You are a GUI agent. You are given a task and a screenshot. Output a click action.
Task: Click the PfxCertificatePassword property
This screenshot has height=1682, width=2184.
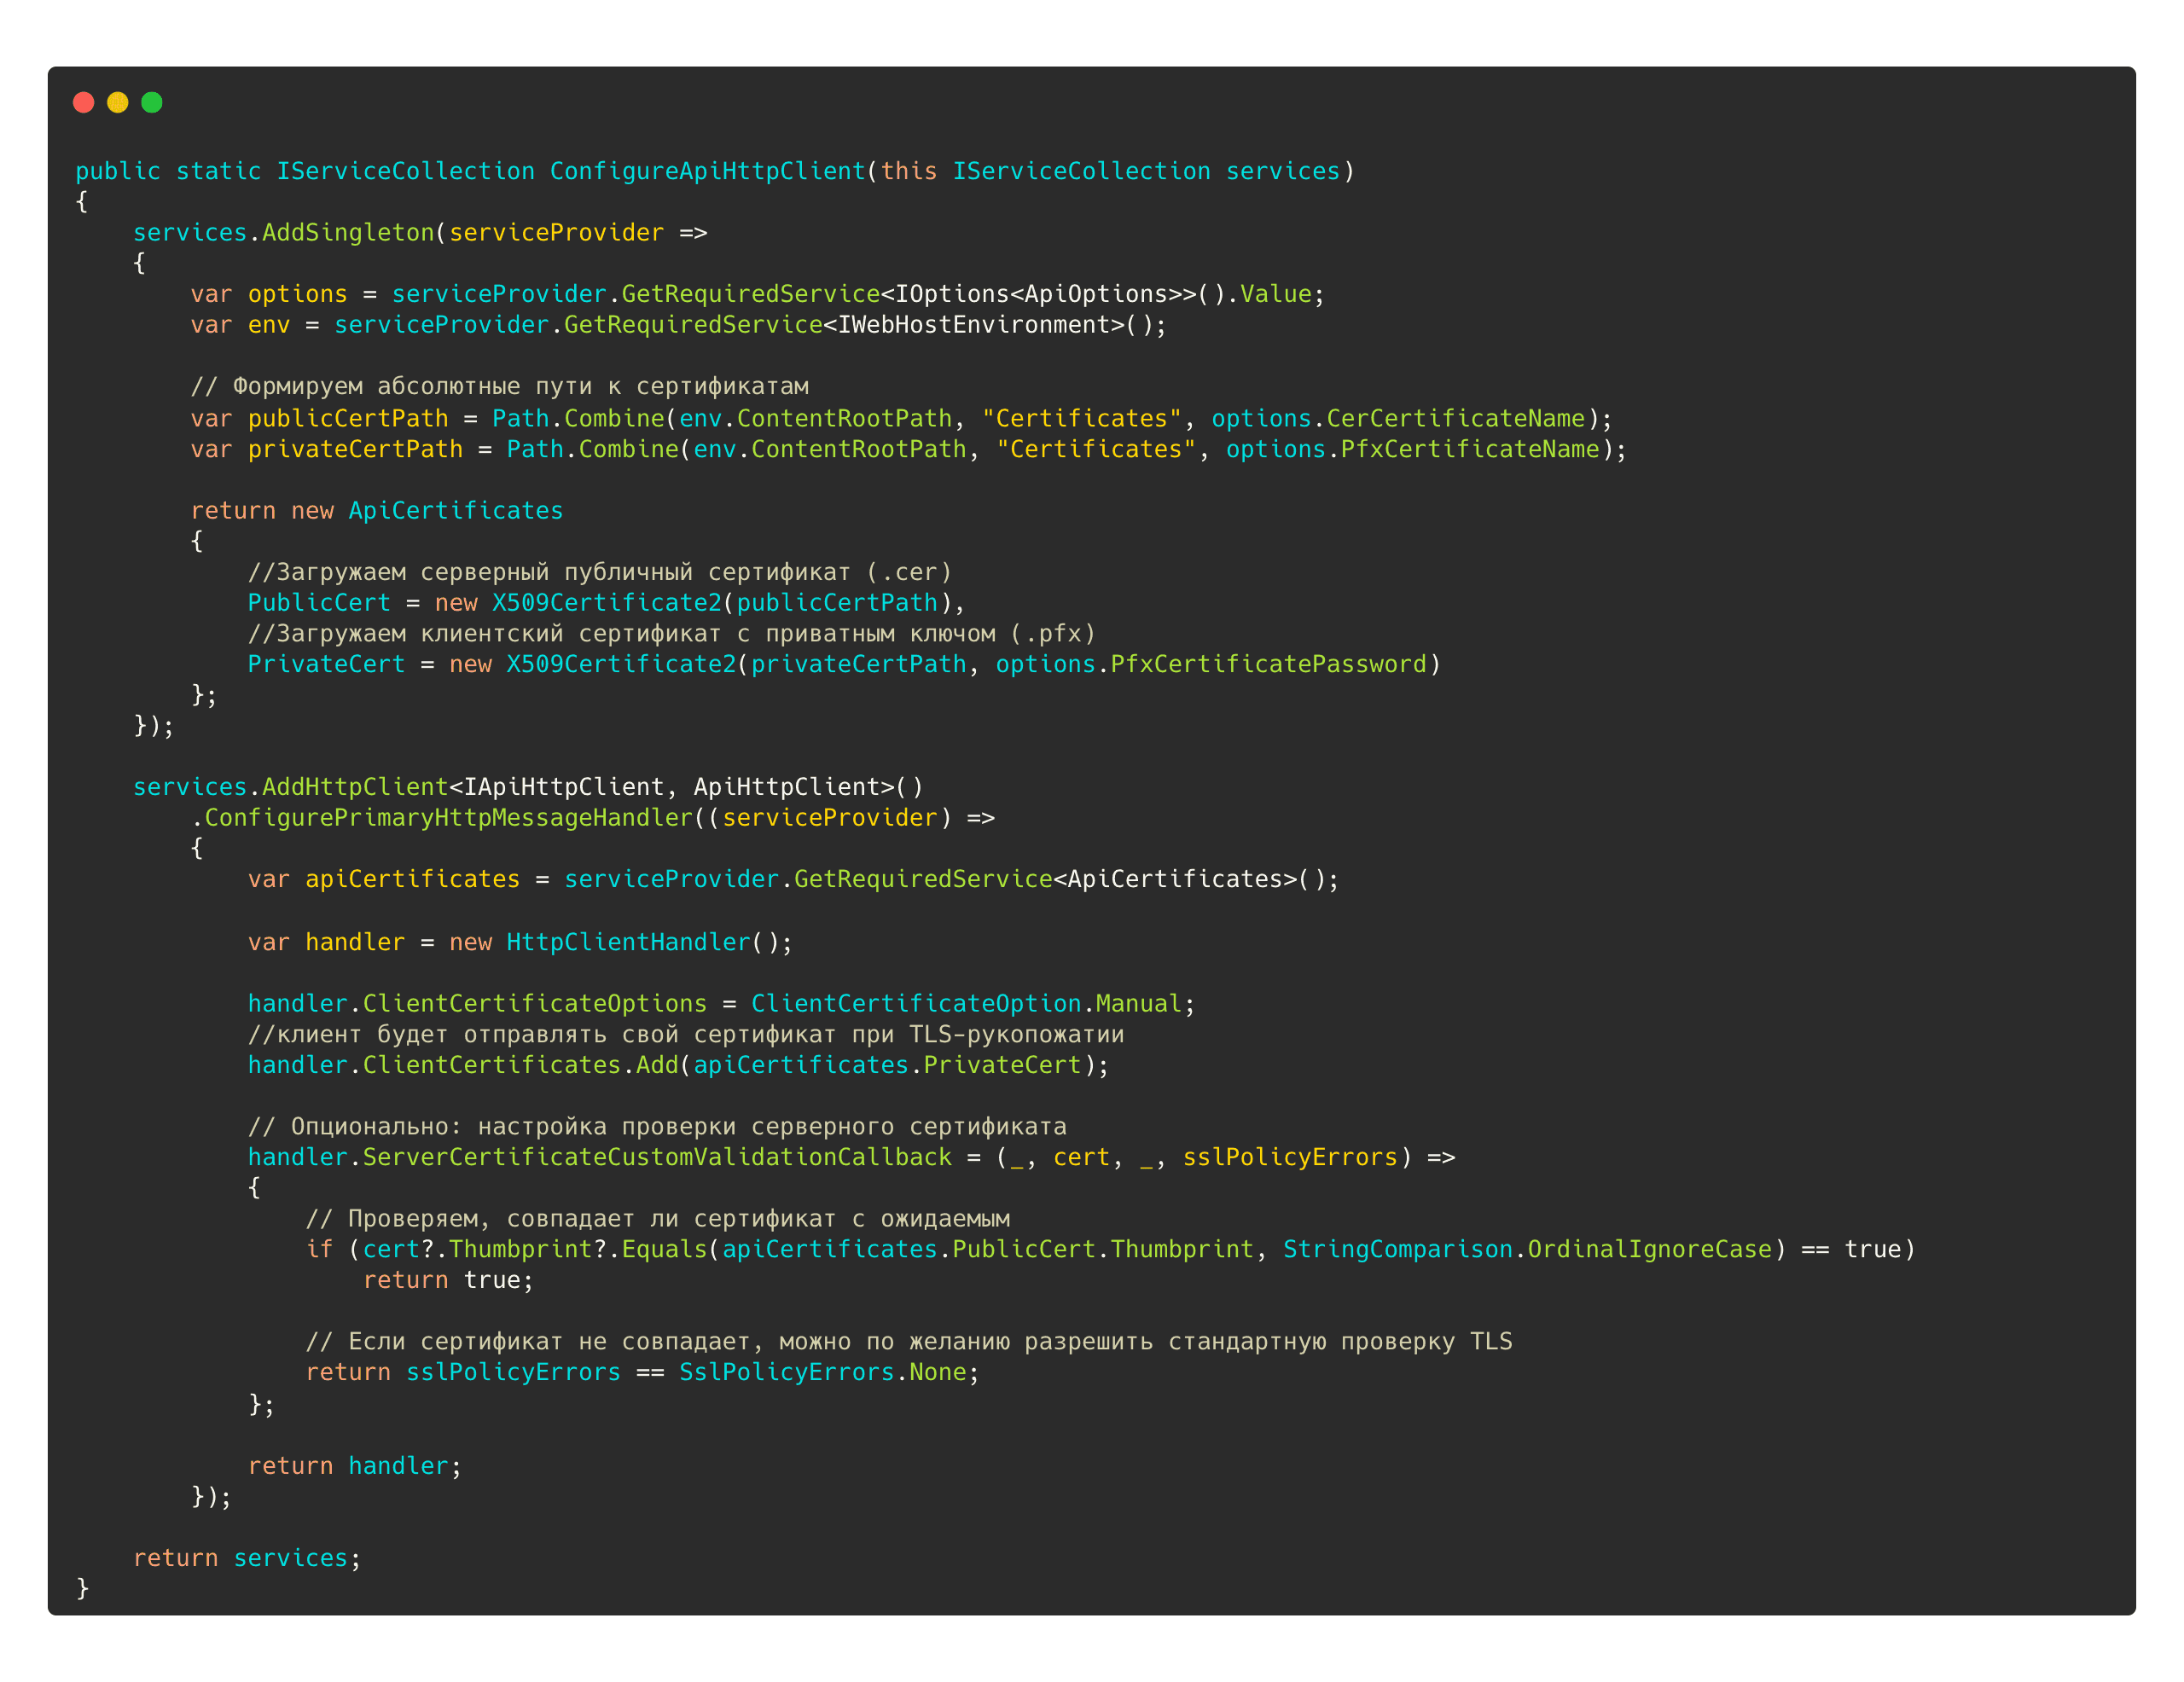click(1268, 664)
